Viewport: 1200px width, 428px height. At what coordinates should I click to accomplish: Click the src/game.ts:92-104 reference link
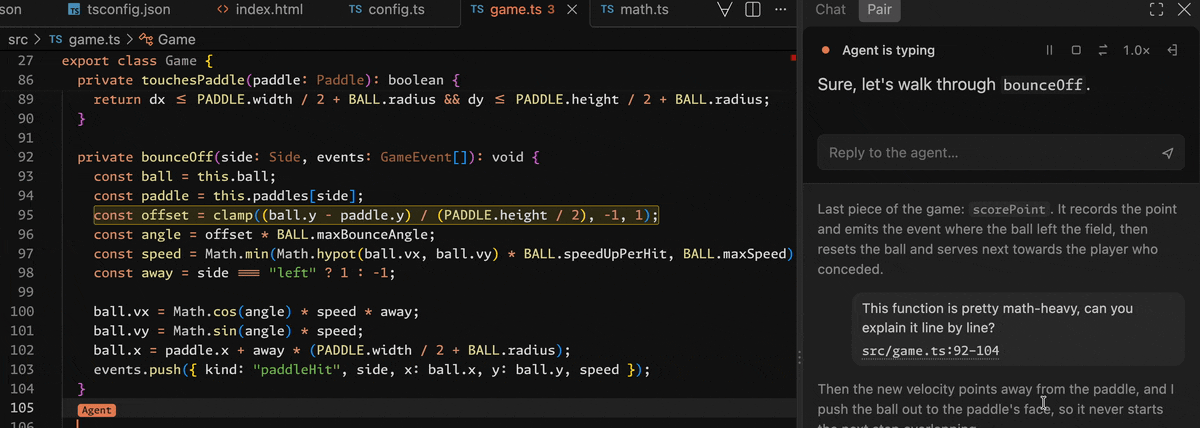point(930,351)
